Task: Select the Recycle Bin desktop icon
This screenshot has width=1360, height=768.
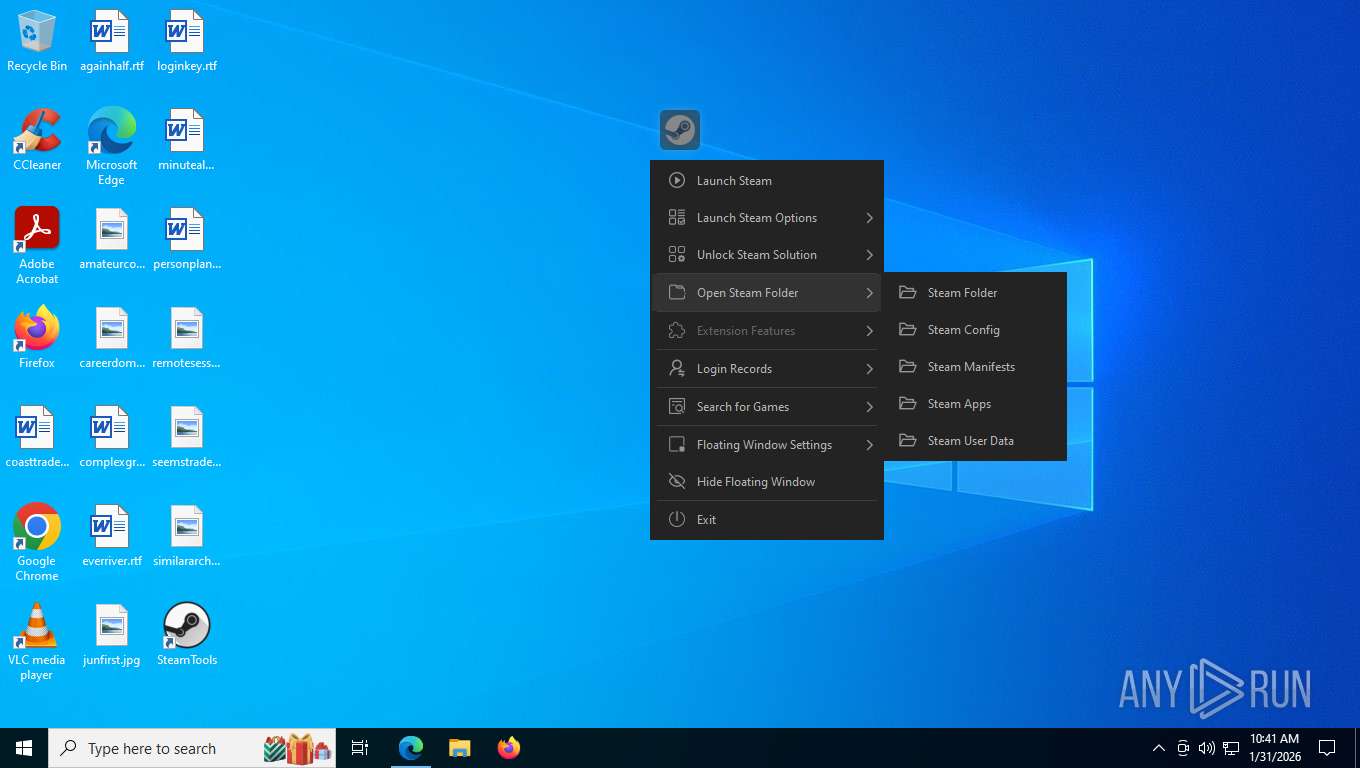Action: click(37, 42)
